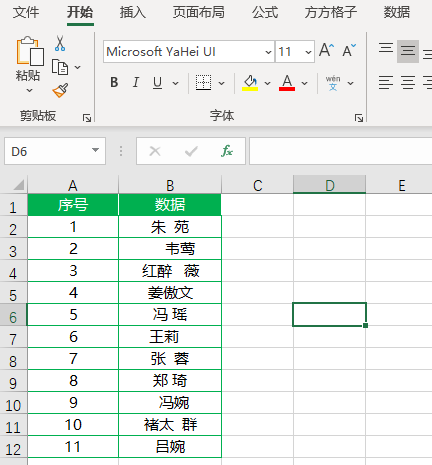Switch to the 数据 tab
This screenshot has width=432, height=465.
tap(397, 13)
